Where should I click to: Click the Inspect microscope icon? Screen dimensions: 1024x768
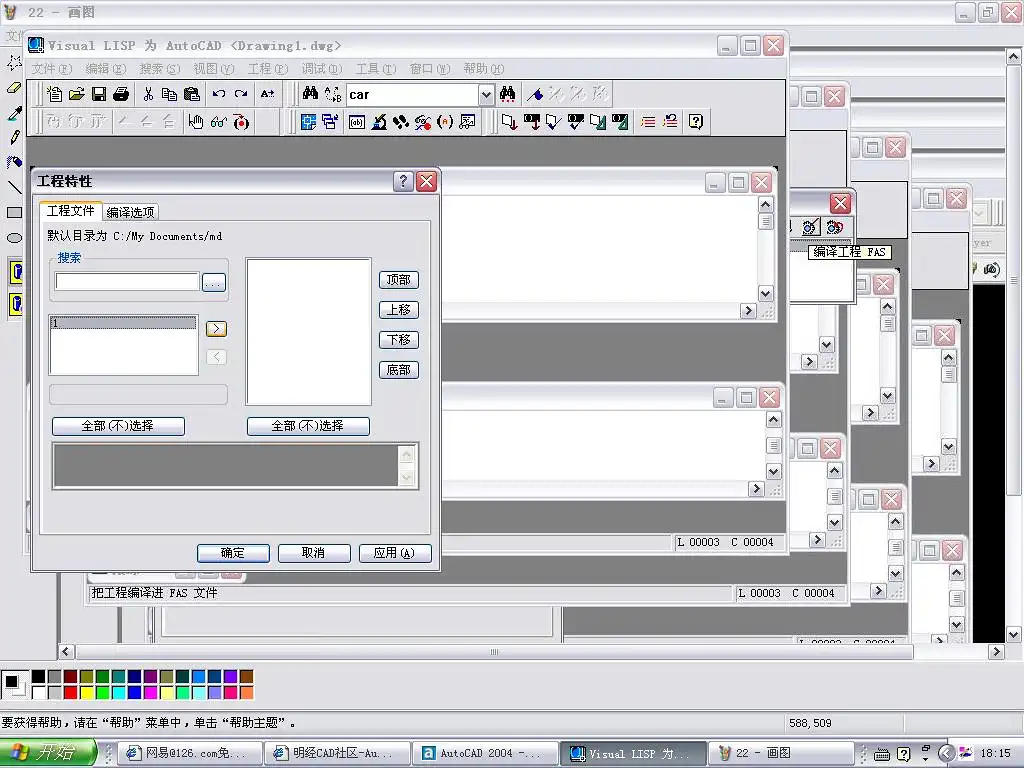379,121
